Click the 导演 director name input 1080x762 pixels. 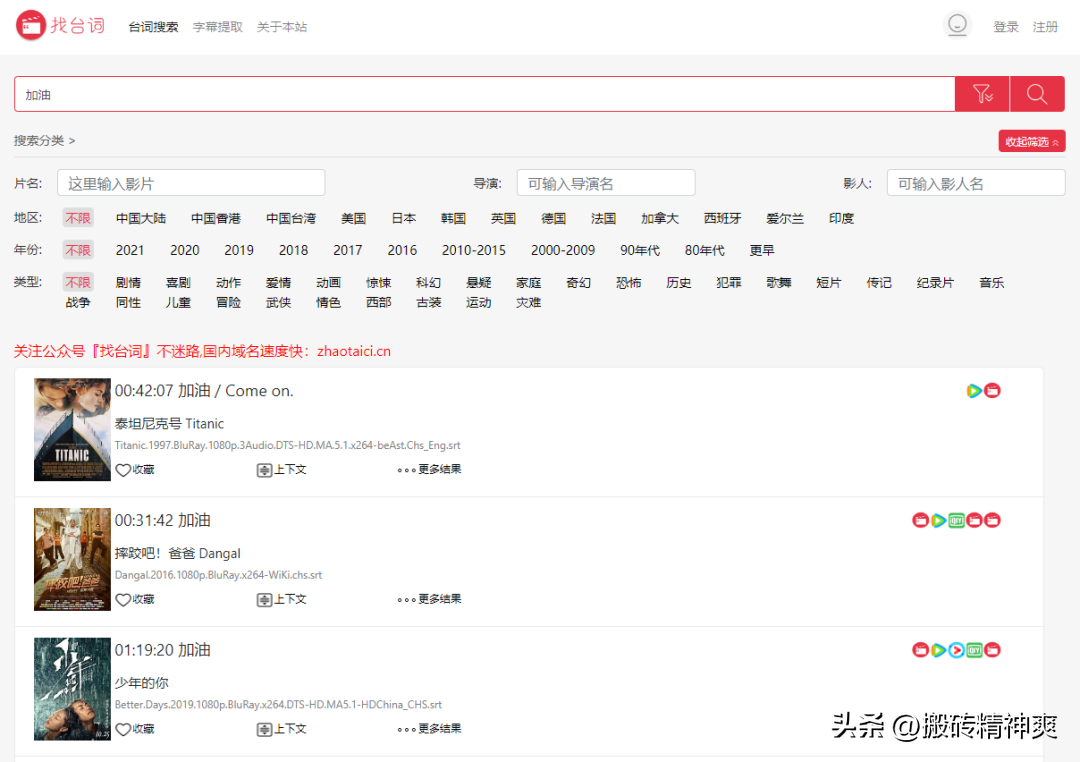point(605,183)
